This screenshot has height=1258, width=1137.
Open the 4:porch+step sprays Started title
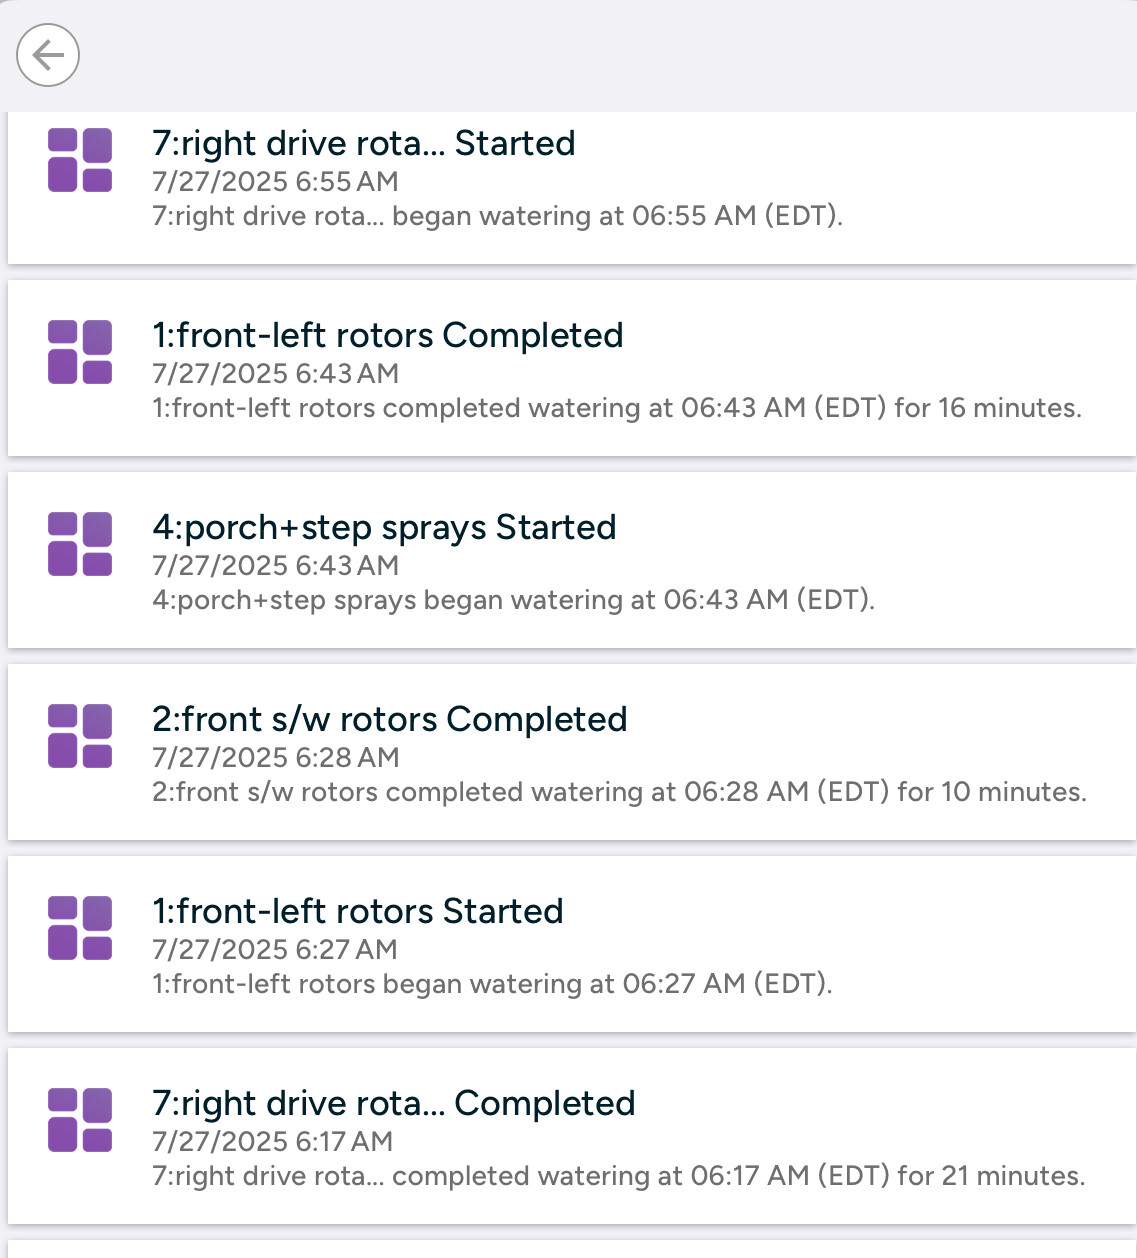[x=384, y=528]
